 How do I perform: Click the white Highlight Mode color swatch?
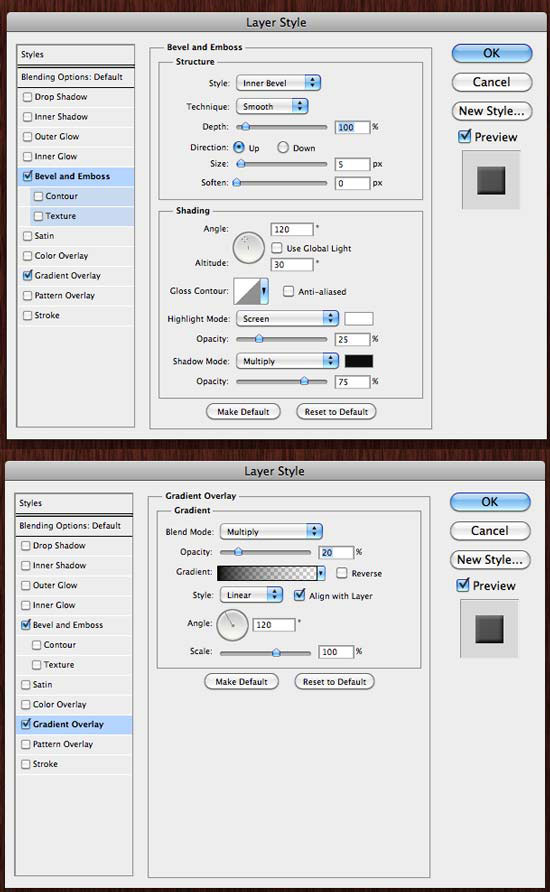pos(359,319)
